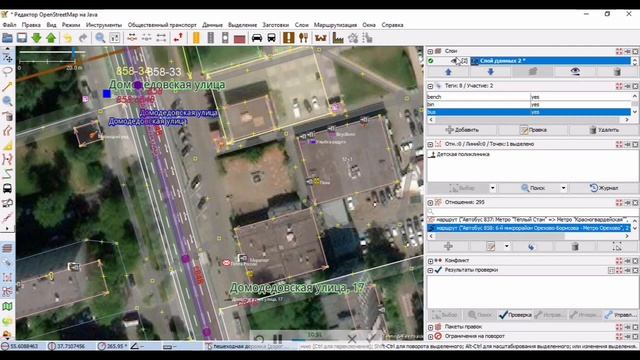The image size is (640, 360).
Task: Click the grey redo arrow icon
Action: [x=82, y=38]
